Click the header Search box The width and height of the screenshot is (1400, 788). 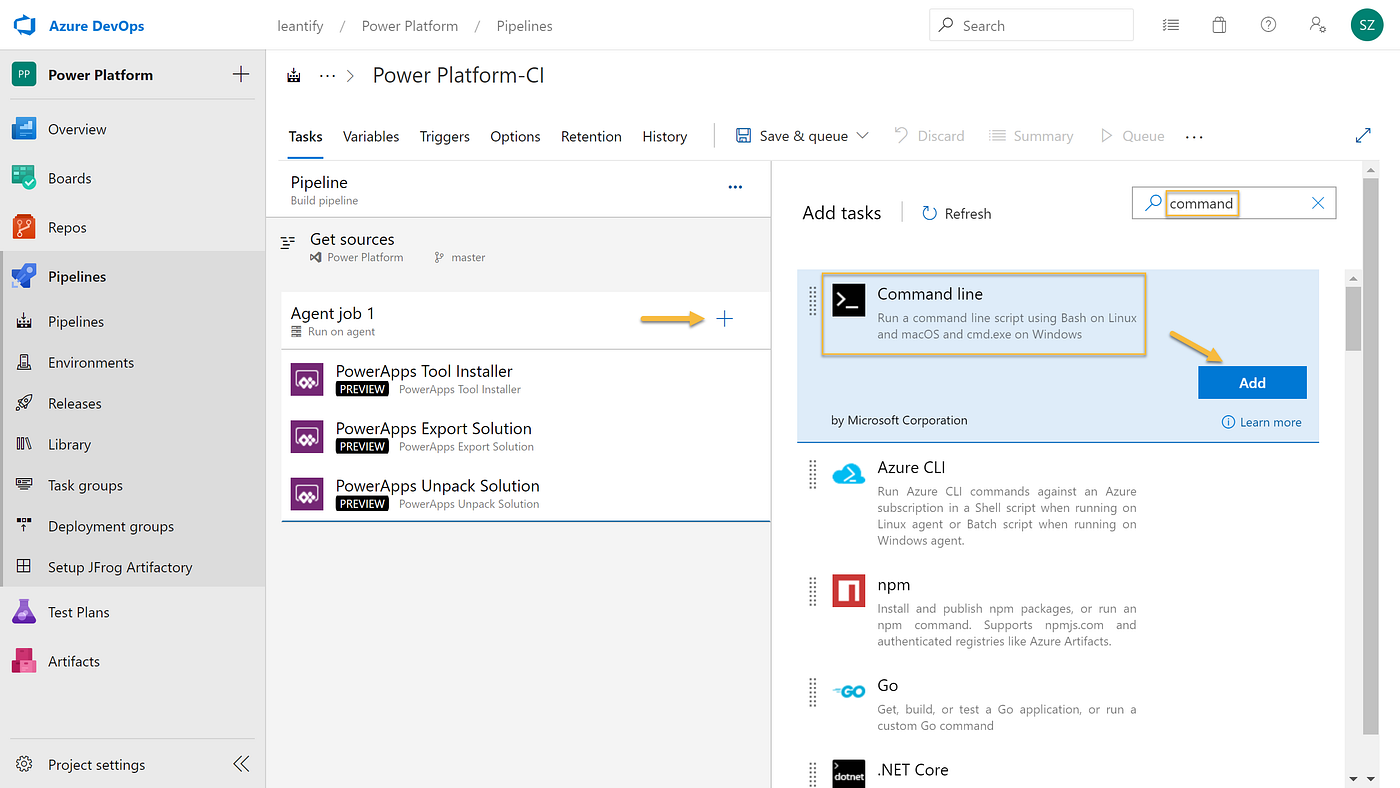click(1031, 25)
